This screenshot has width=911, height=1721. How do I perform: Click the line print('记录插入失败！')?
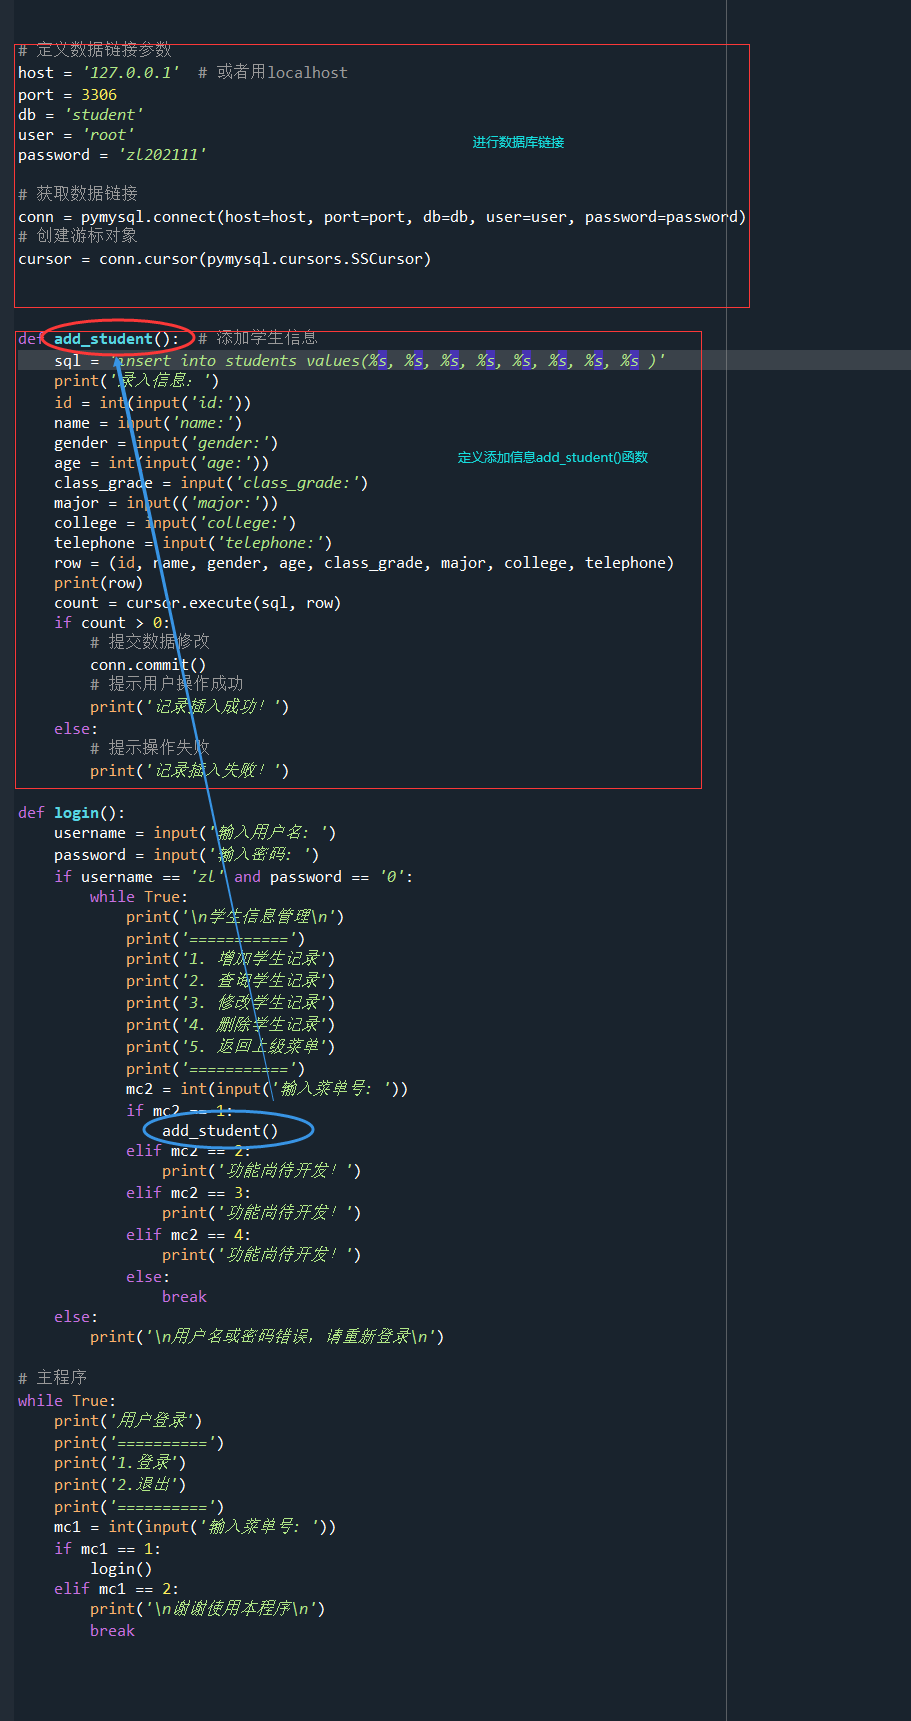point(190,771)
